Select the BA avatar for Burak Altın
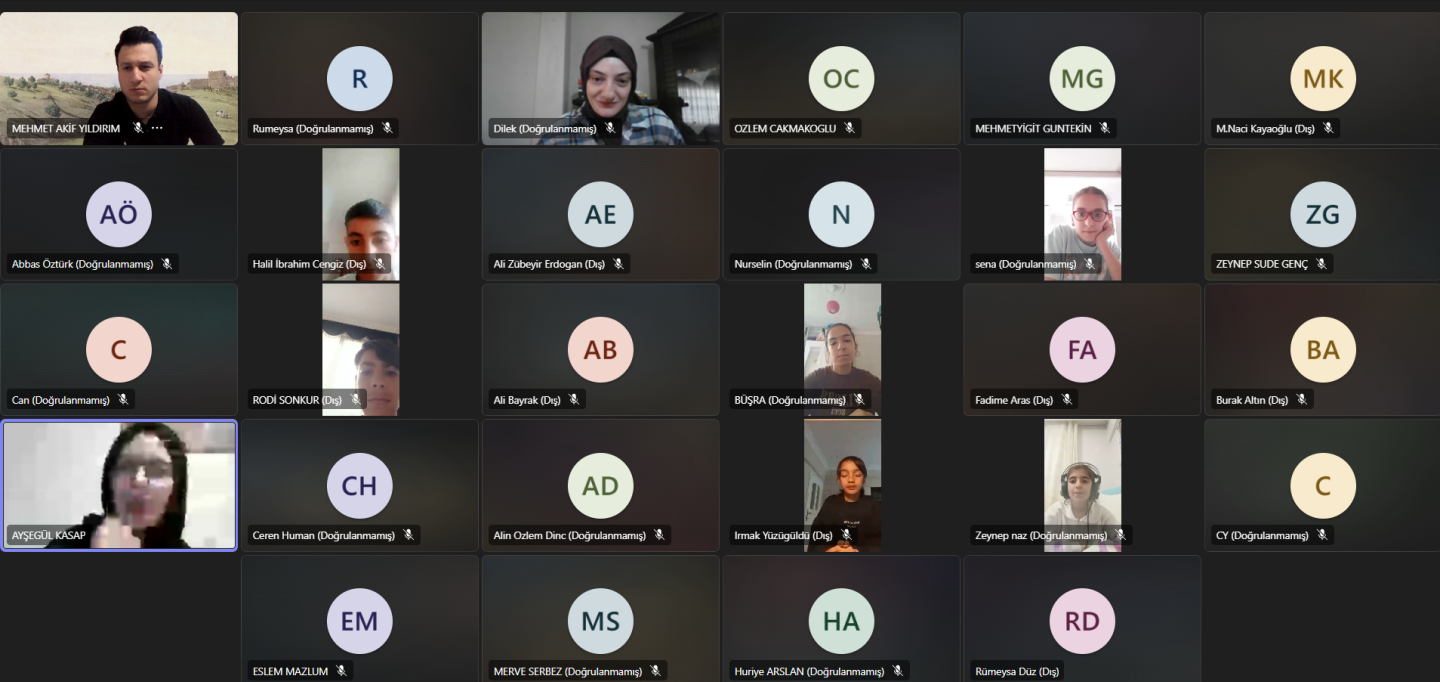 pos(1323,350)
